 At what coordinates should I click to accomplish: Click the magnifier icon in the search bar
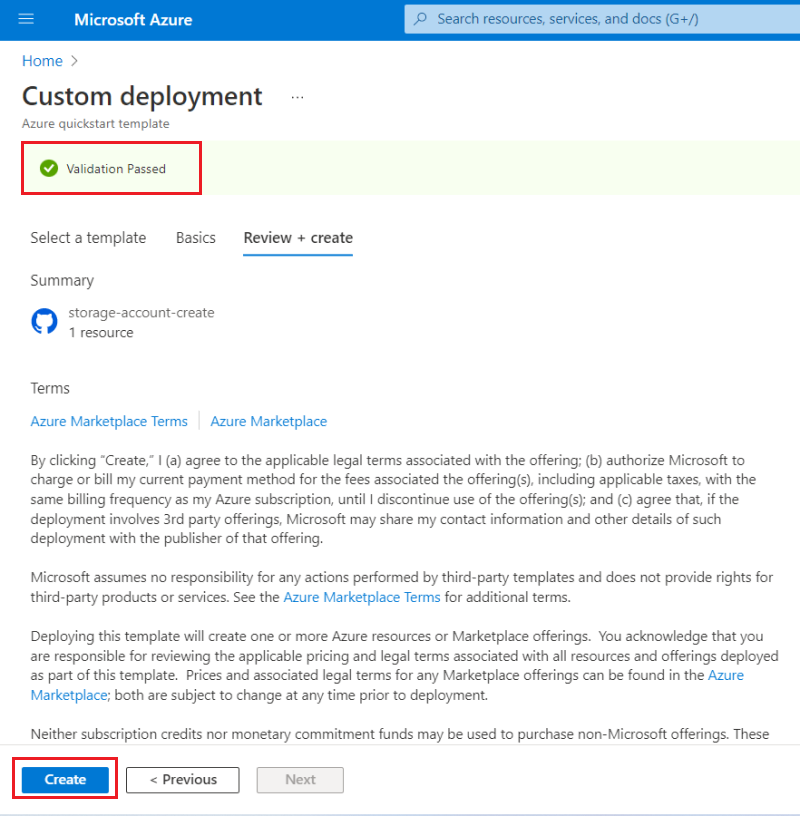(421, 19)
